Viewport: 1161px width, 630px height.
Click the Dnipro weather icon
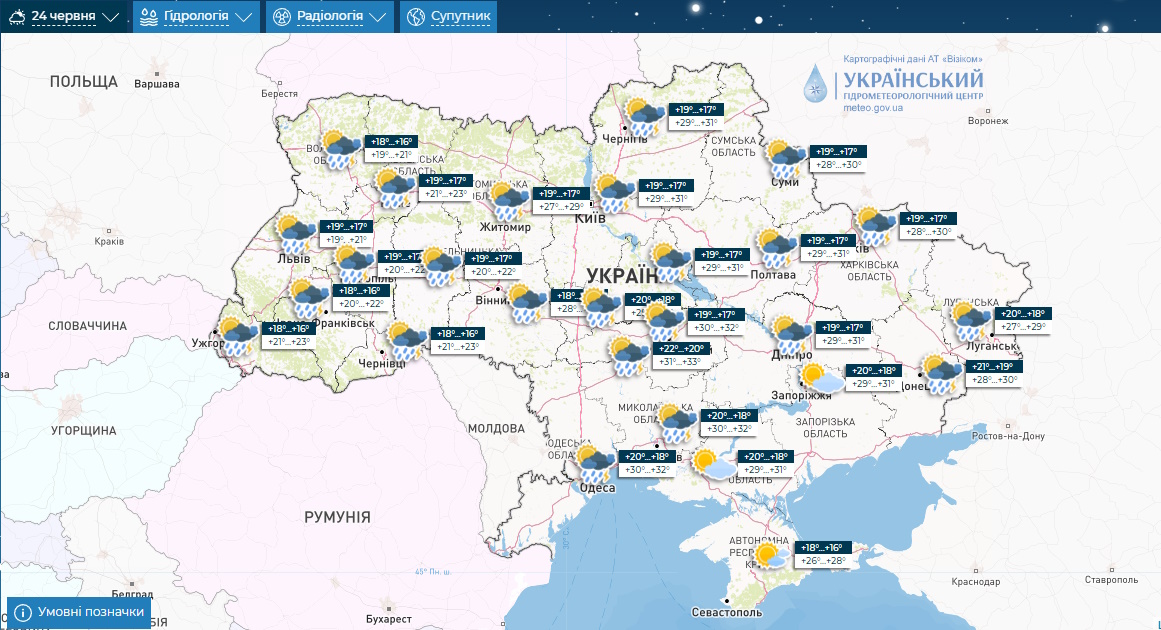point(791,334)
